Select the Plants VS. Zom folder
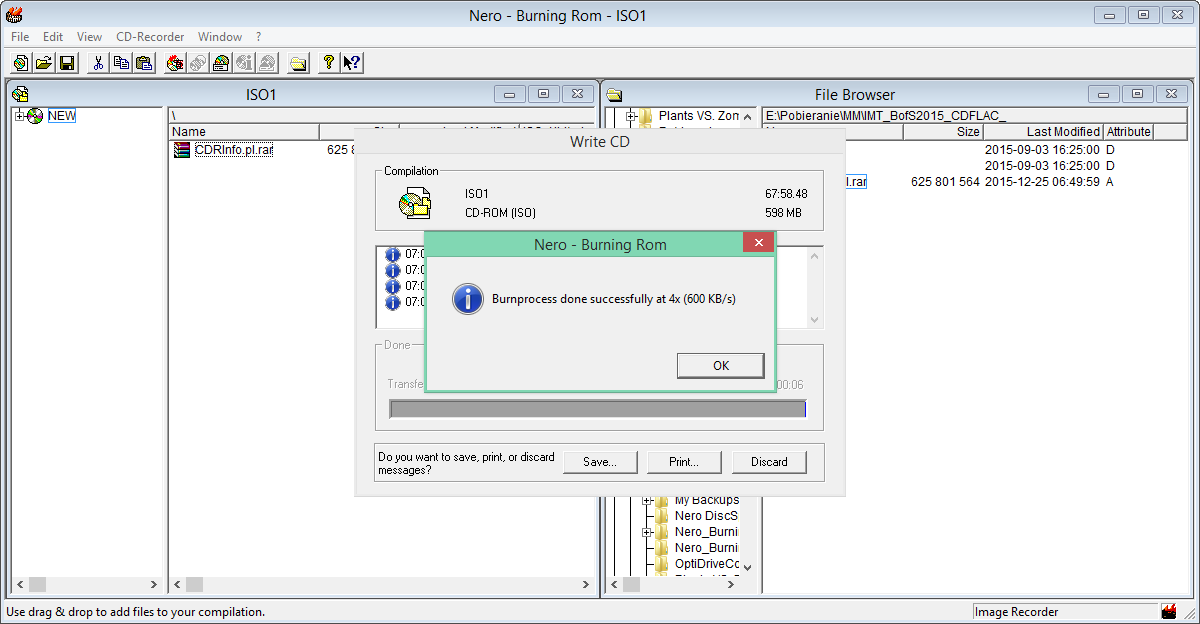This screenshot has width=1200, height=624. [x=699, y=116]
